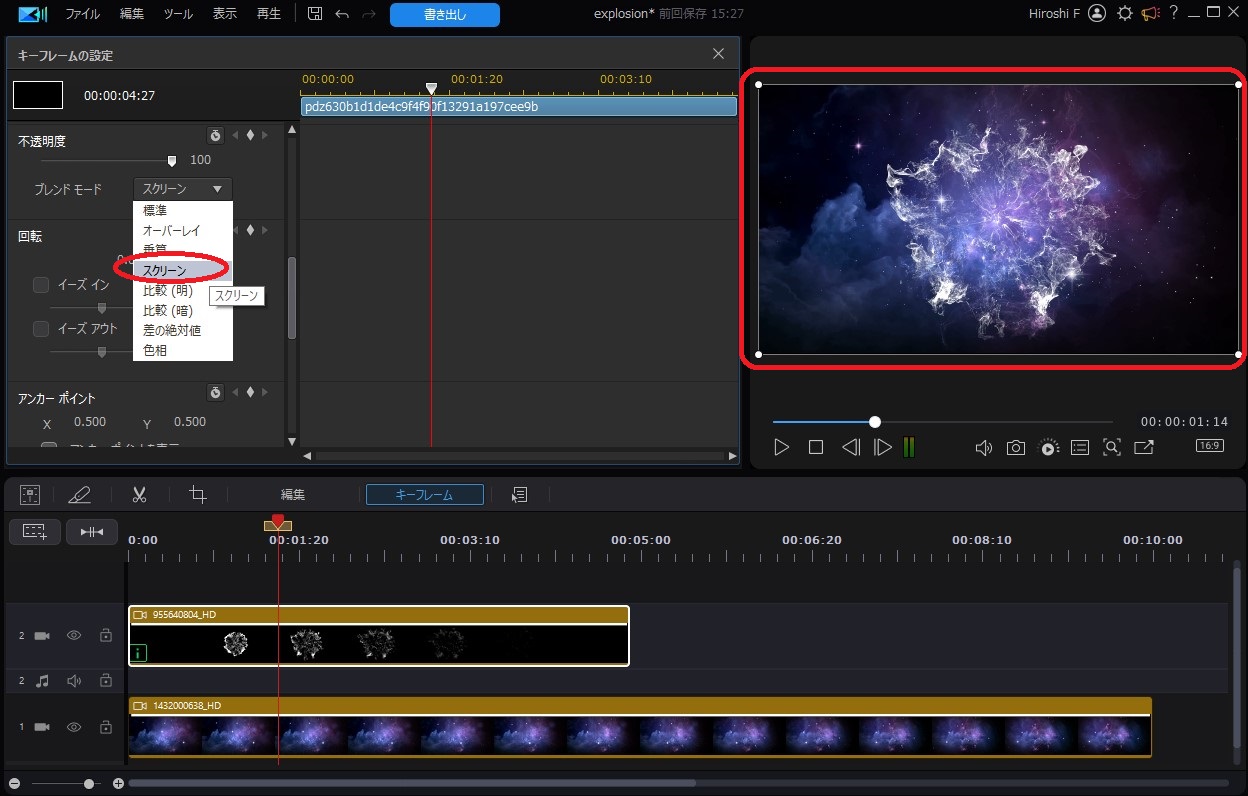Hide video track 1 with its eye icon
The image size is (1248, 796).
point(74,727)
